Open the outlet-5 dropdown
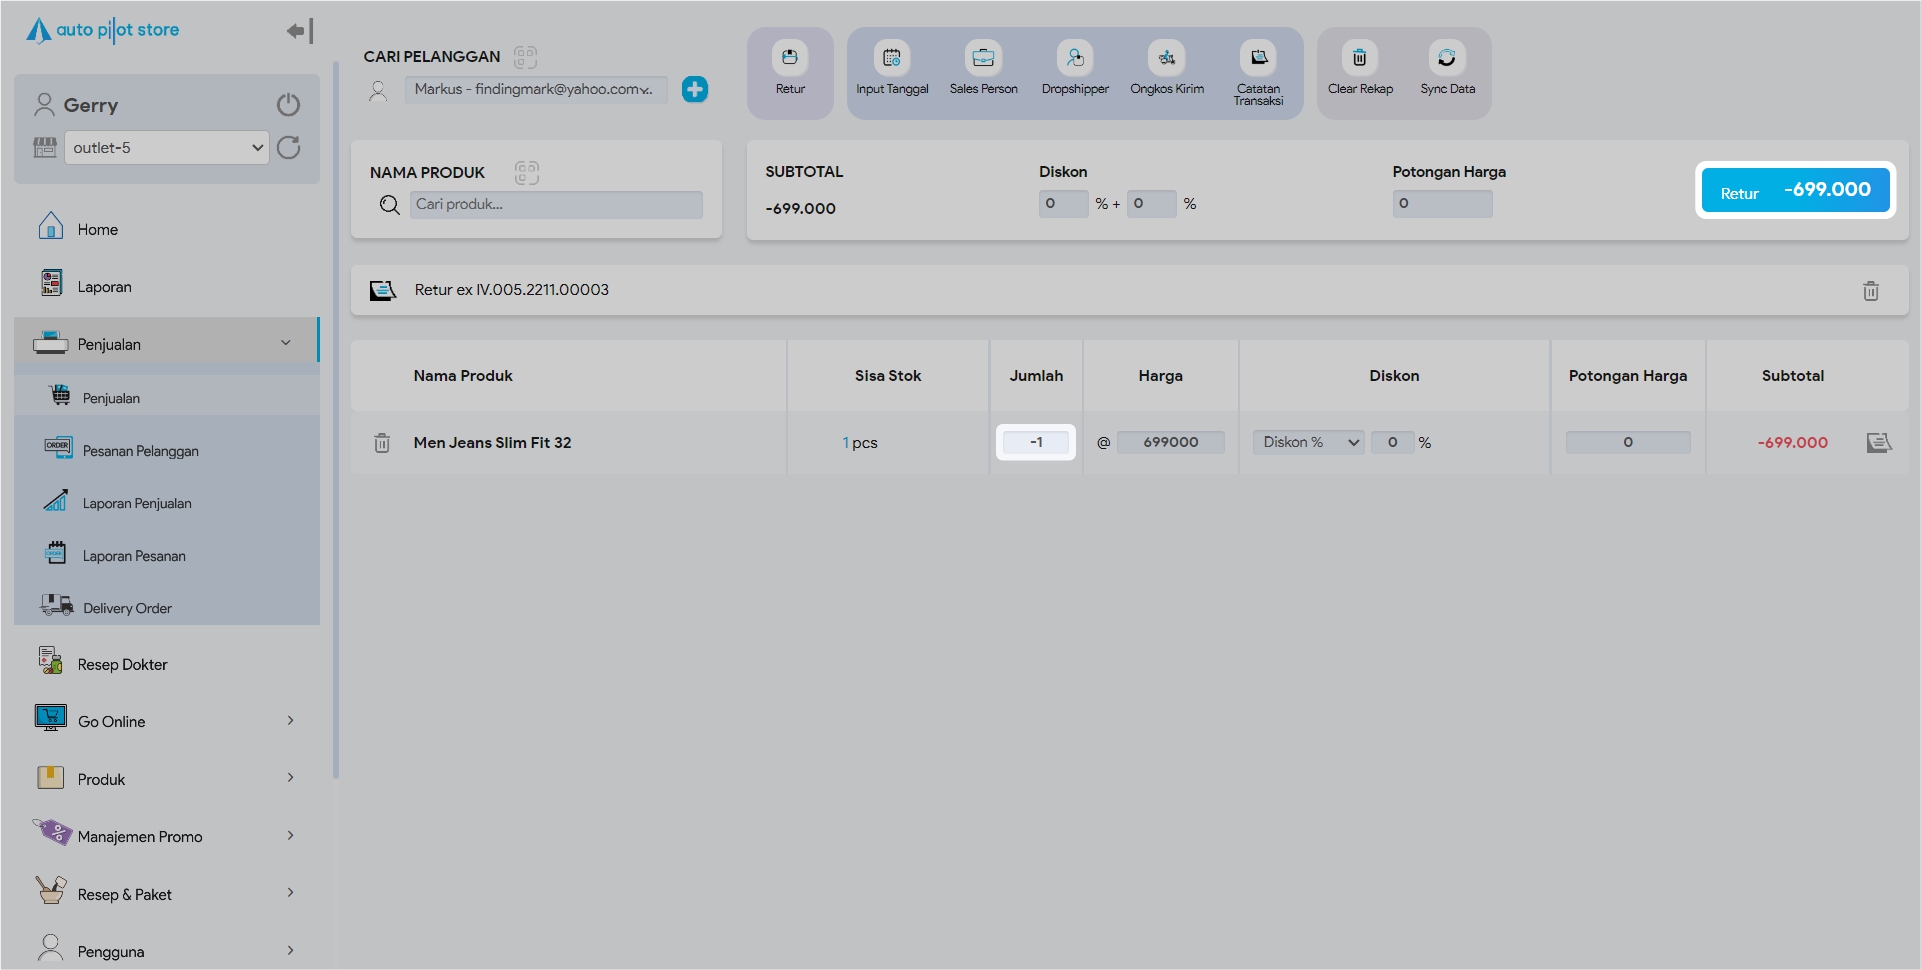This screenshot has height=970, width=1921. pyautogui.click(x=167, y=148)
